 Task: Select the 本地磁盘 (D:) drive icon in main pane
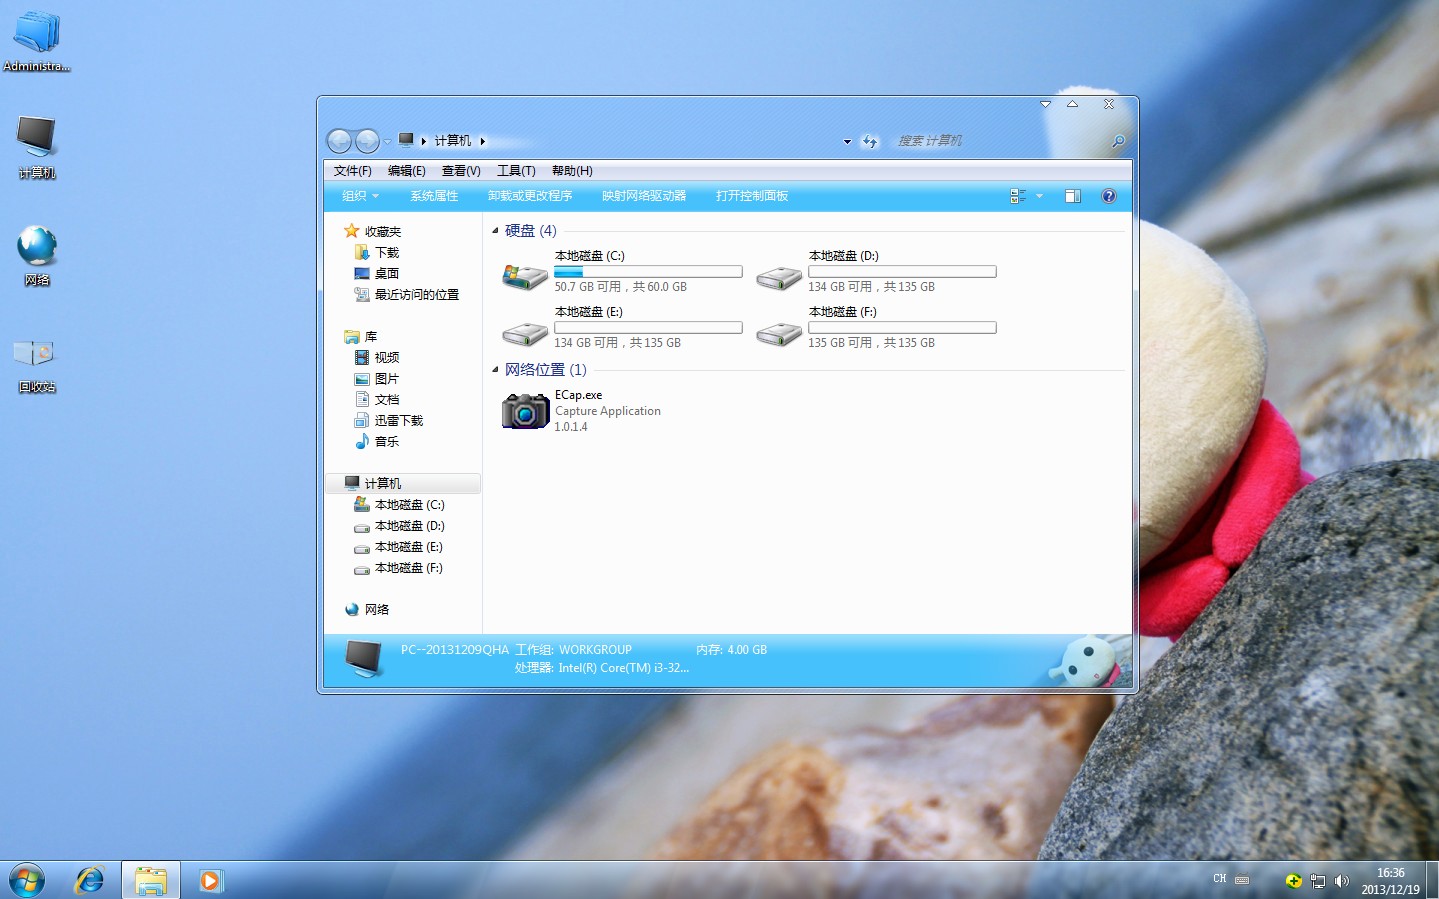coord(778,277)
